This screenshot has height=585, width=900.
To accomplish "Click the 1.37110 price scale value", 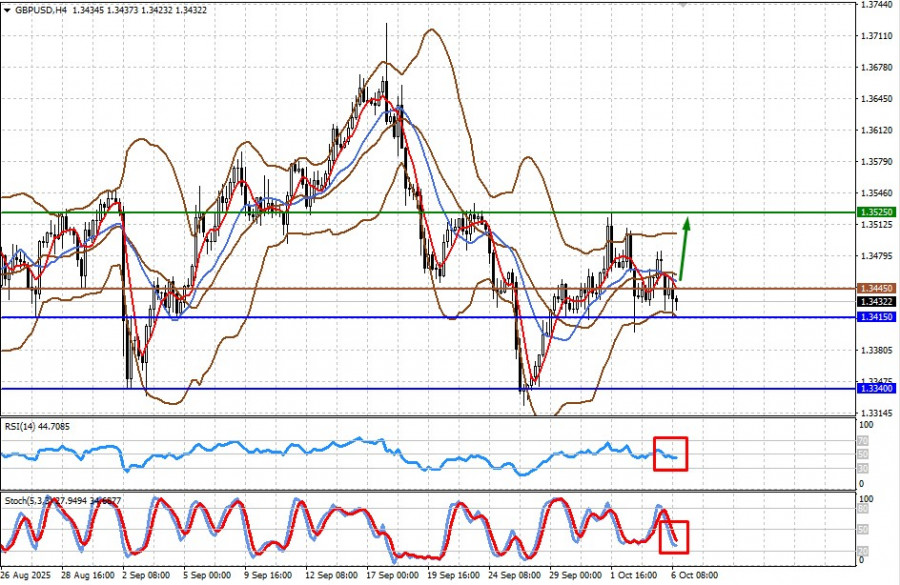I will [x=876, y=36].
